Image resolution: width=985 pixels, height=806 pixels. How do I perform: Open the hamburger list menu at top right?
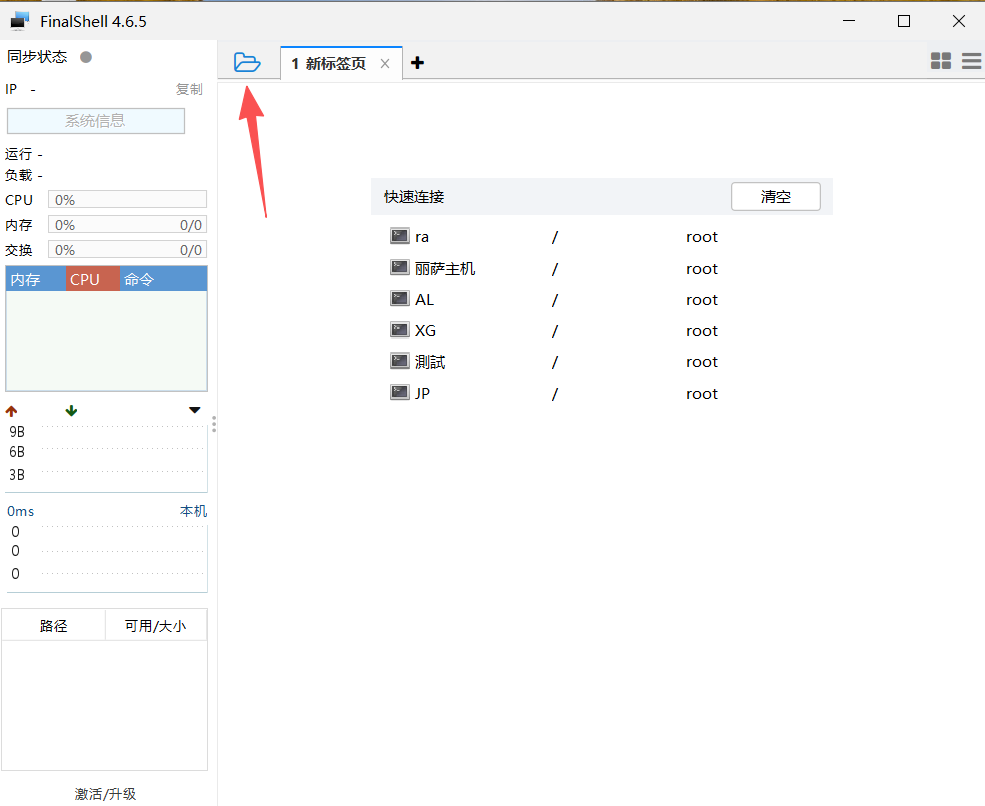971,61
